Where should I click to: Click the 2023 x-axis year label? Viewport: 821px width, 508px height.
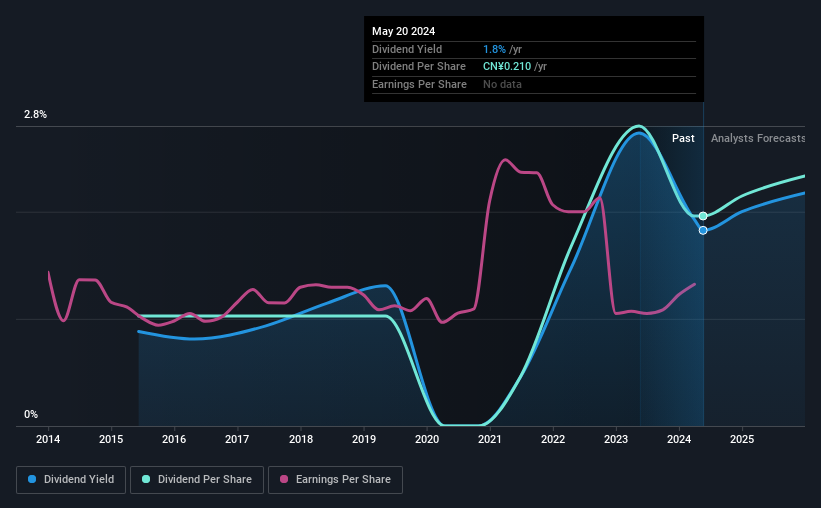(616, 439)
